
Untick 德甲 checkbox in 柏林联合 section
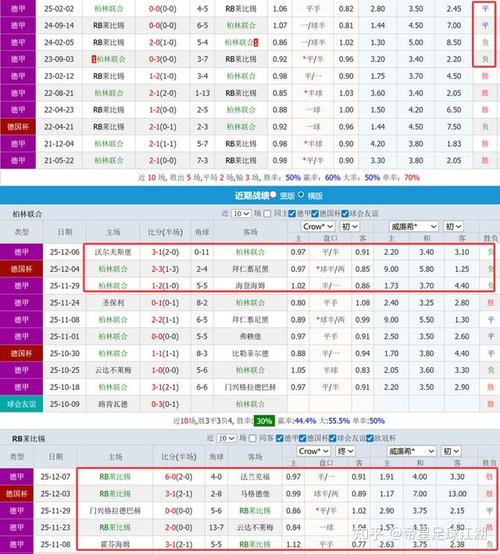point(292,213)
